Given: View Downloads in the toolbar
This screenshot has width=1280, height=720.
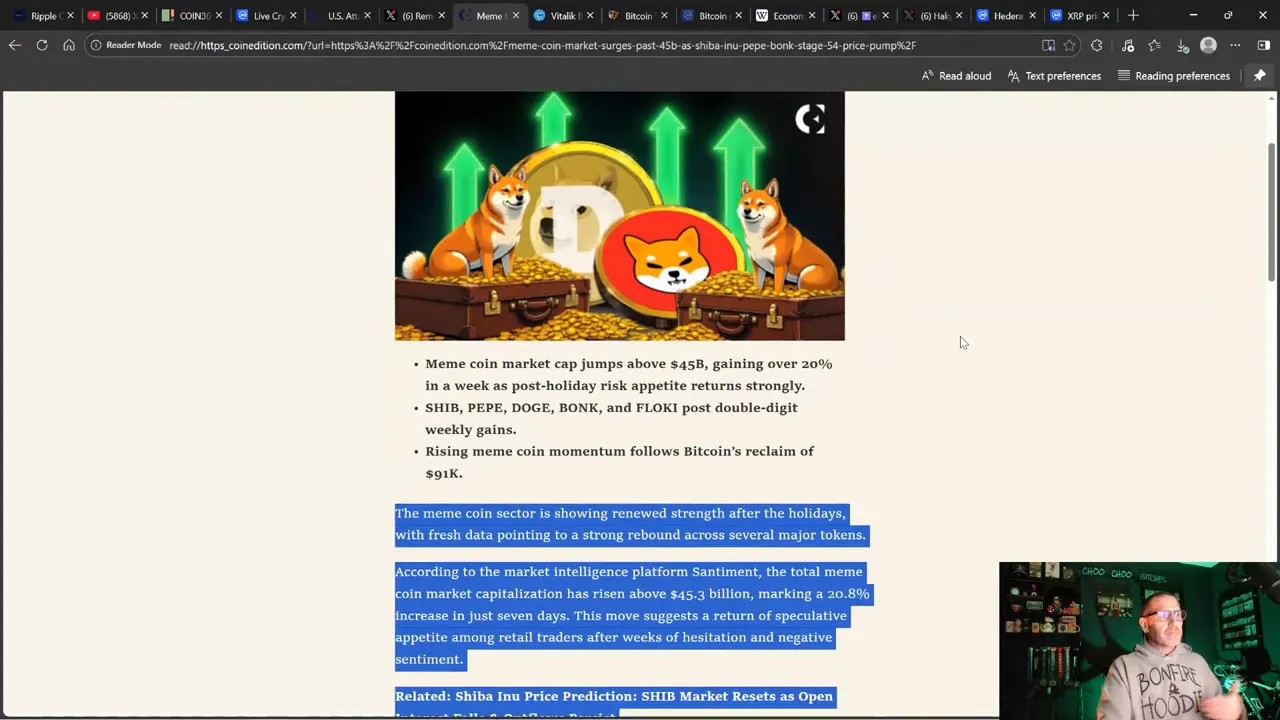Looking at the screenshot, I should [1183, 45].
